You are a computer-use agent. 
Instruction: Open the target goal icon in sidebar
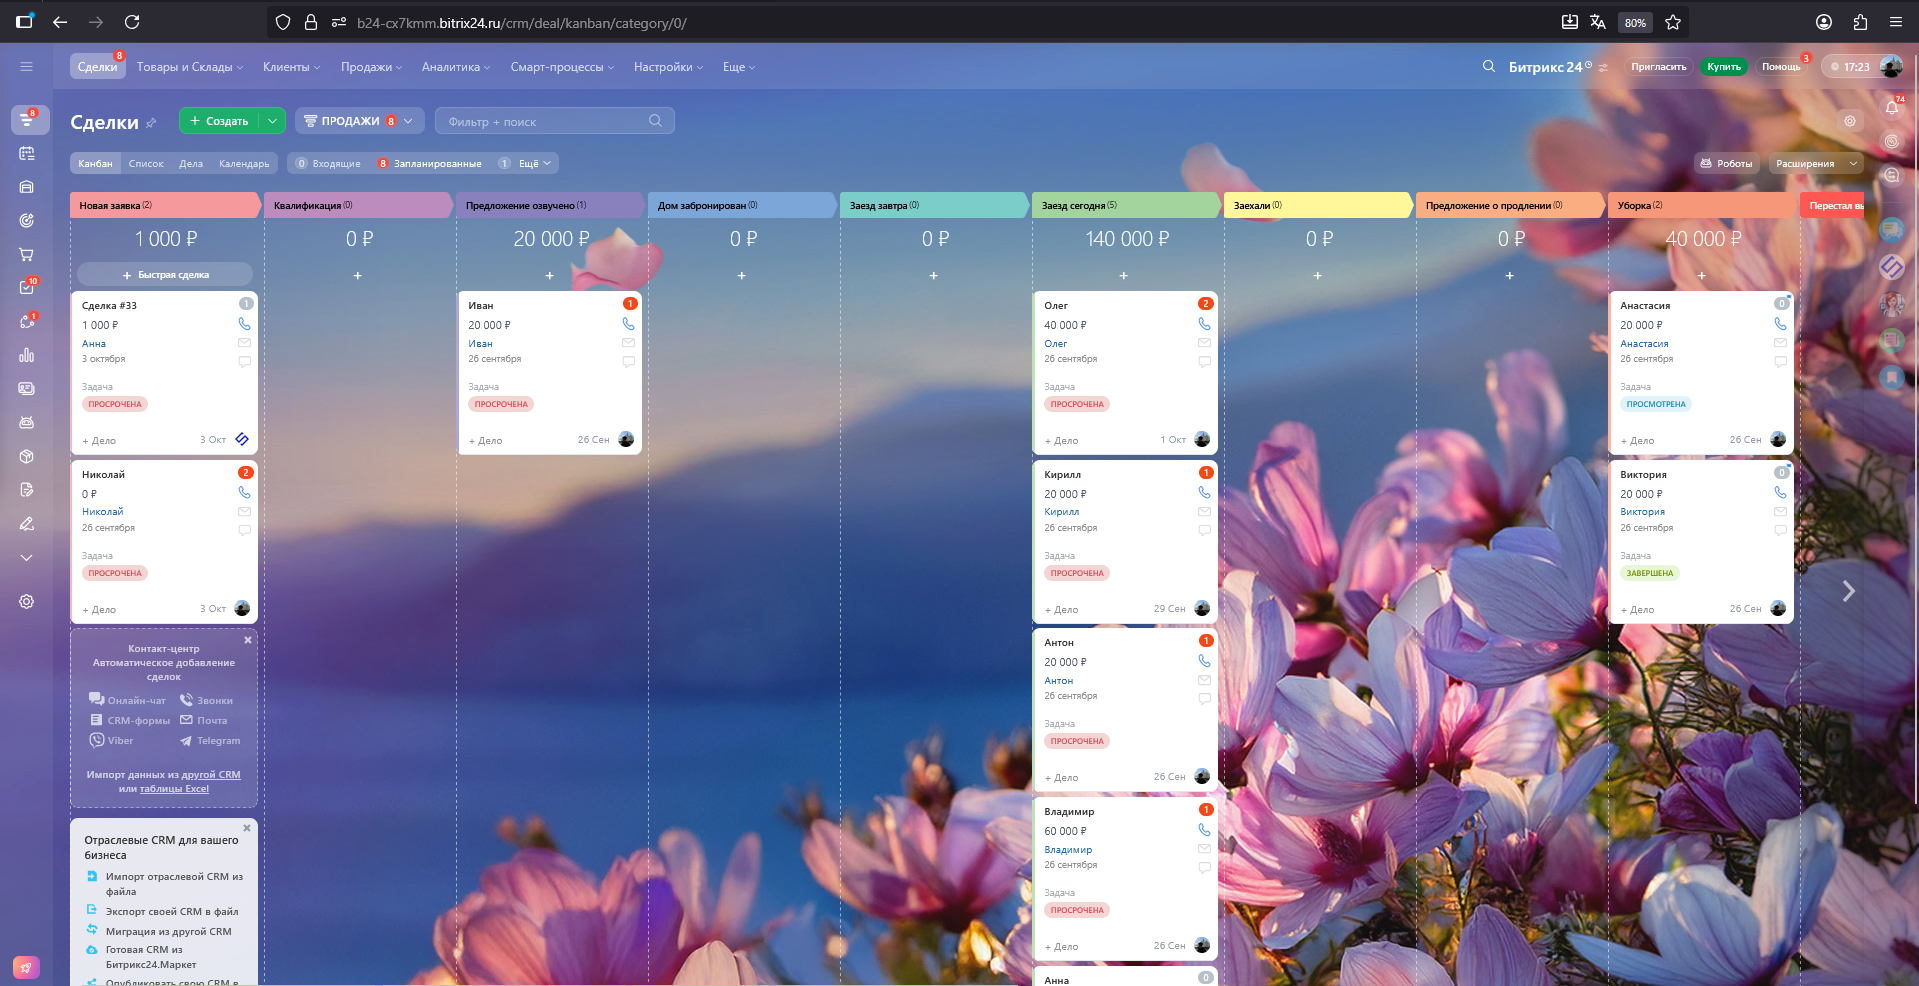click(27, 220)
